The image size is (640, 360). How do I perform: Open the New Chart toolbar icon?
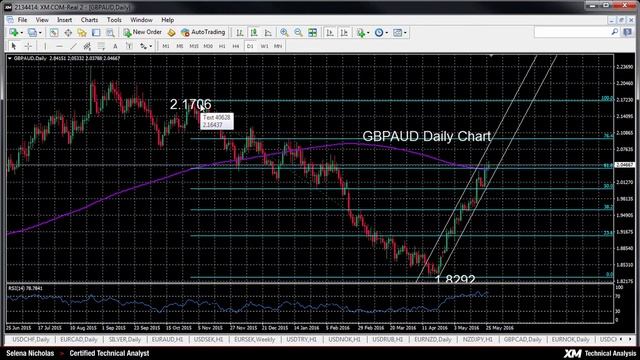(13, 32)
